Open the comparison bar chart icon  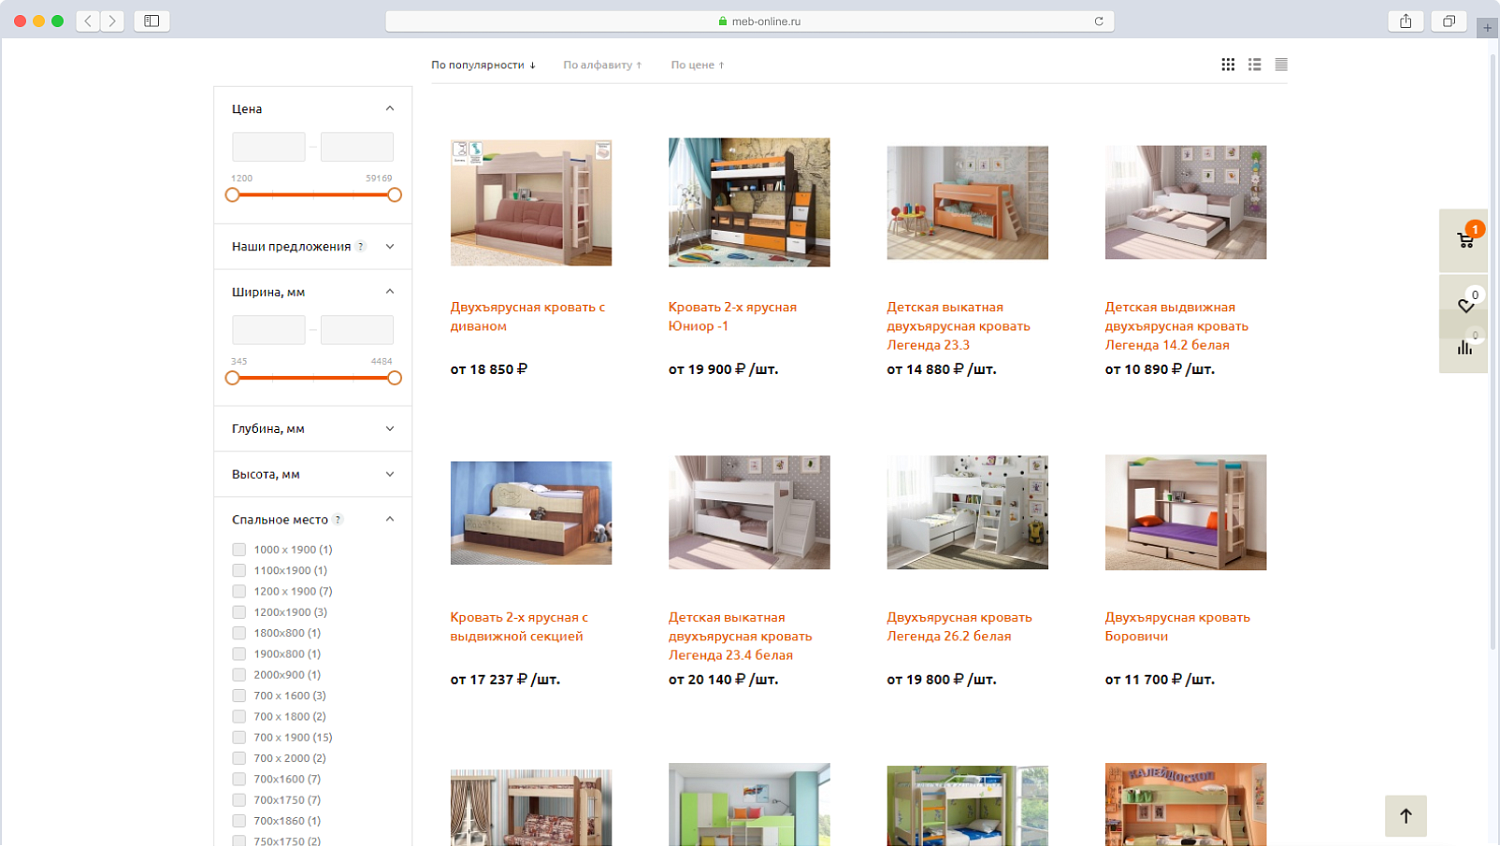[1464, 348]
